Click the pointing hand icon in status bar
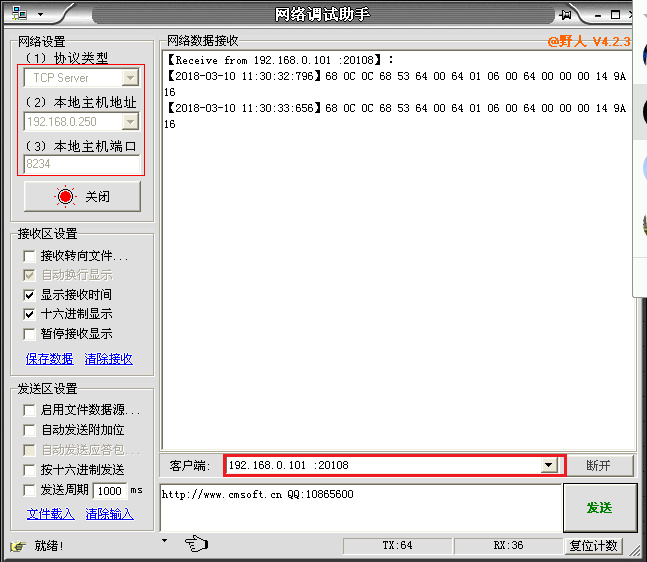The image size is (647, 562). 196,543
